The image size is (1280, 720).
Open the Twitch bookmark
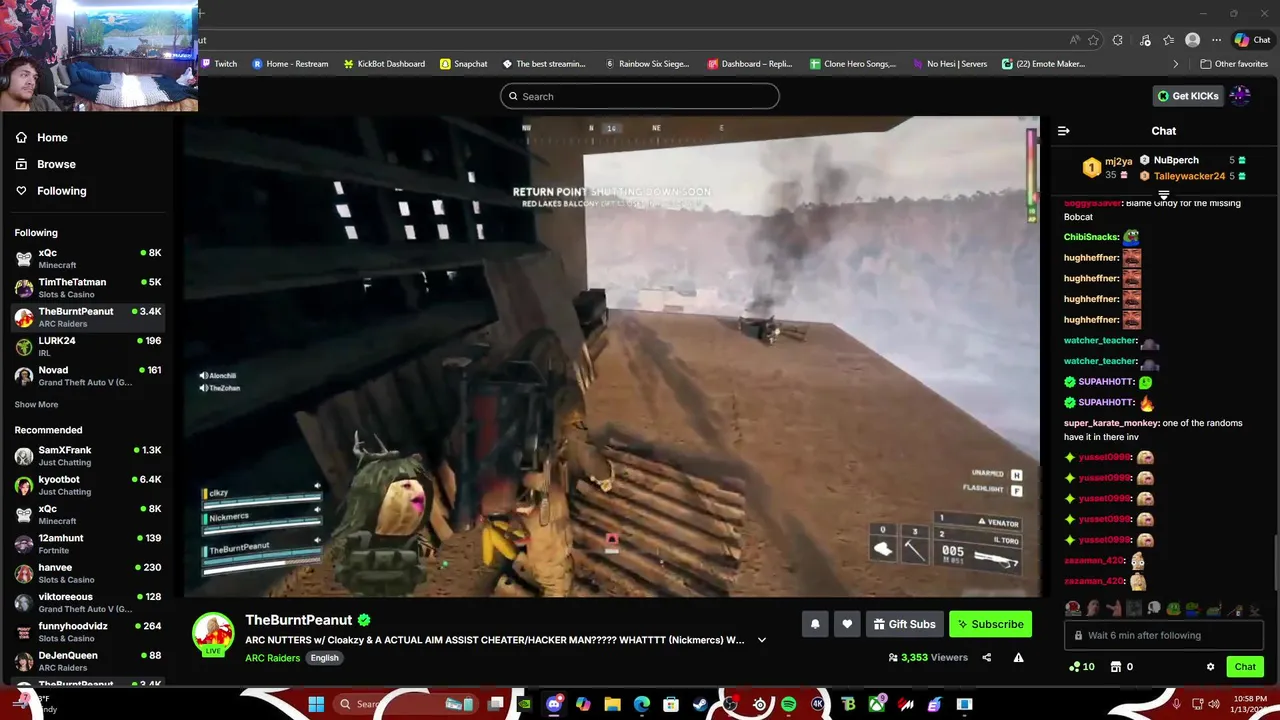coord(220,64)
